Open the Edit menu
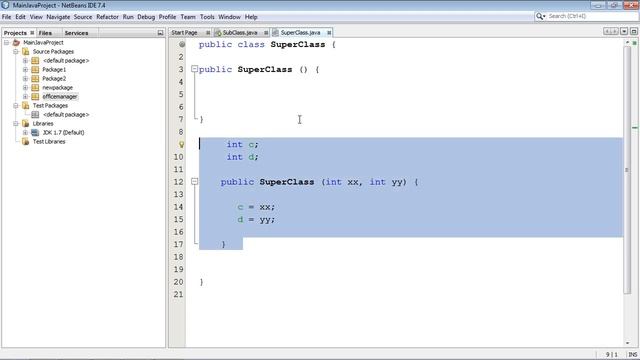 tap(20, 17)
